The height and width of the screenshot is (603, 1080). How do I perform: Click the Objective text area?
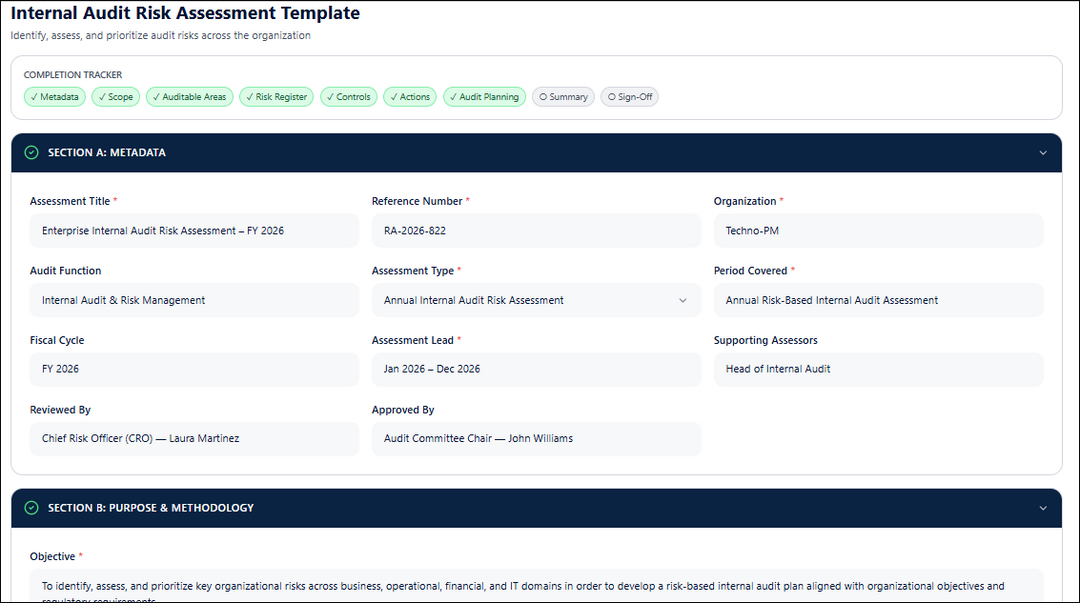[x=536, y=586]
